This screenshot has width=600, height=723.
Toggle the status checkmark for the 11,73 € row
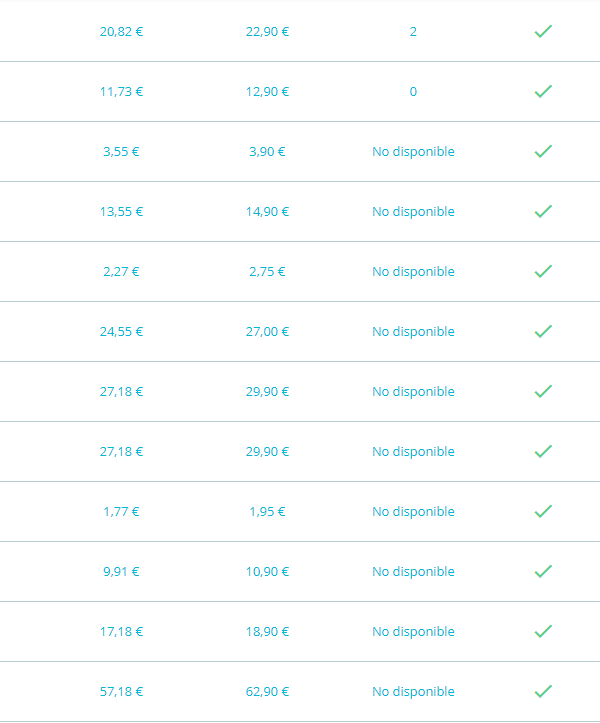pos(543,91)
